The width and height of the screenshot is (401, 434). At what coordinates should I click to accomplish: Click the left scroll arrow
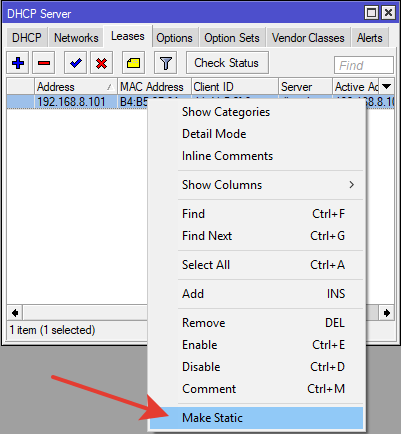(15, 313)
